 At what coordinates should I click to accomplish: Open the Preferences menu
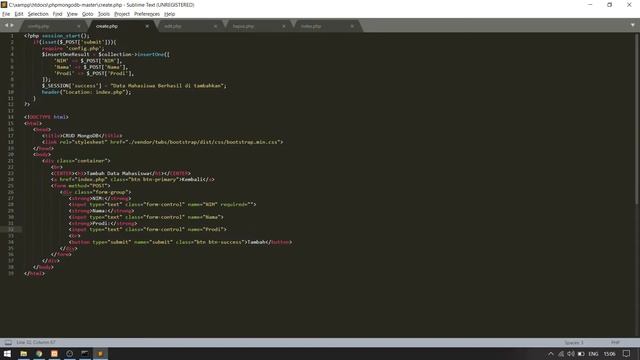147,14
